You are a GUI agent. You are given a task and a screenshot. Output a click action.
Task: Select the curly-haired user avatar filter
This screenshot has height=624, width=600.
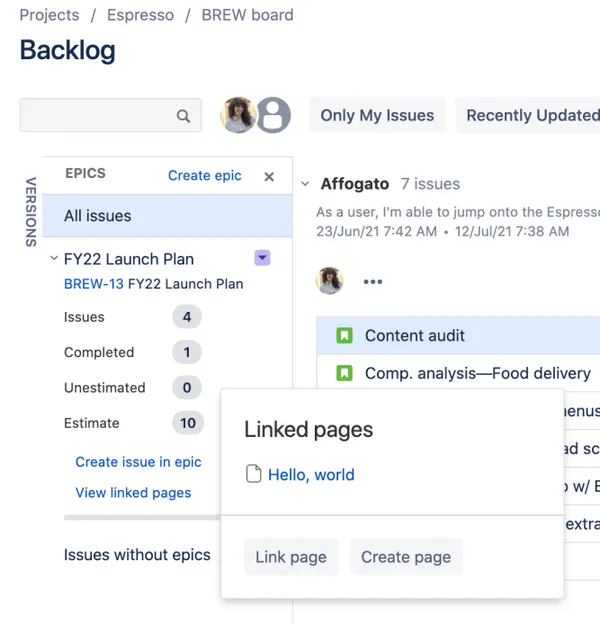238,115
